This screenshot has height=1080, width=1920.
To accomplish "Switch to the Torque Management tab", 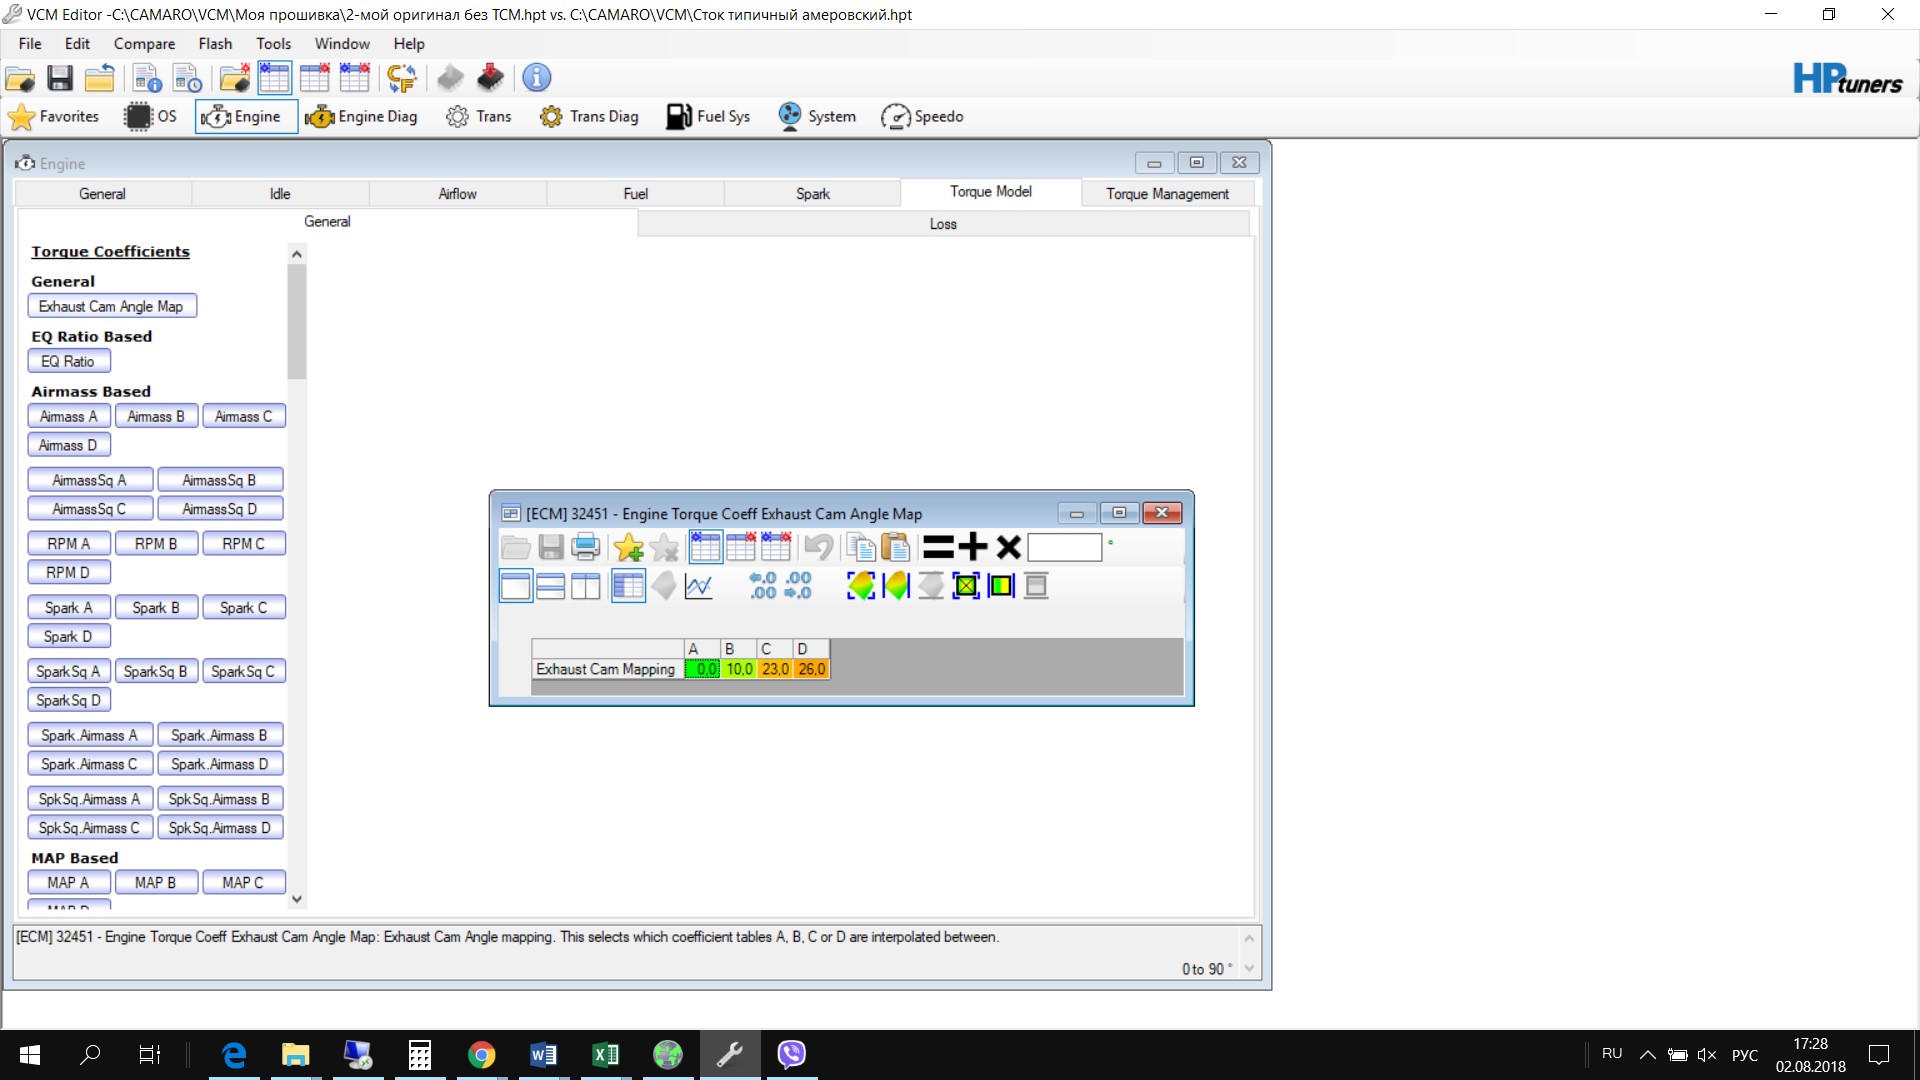I will pos(1167,194).
